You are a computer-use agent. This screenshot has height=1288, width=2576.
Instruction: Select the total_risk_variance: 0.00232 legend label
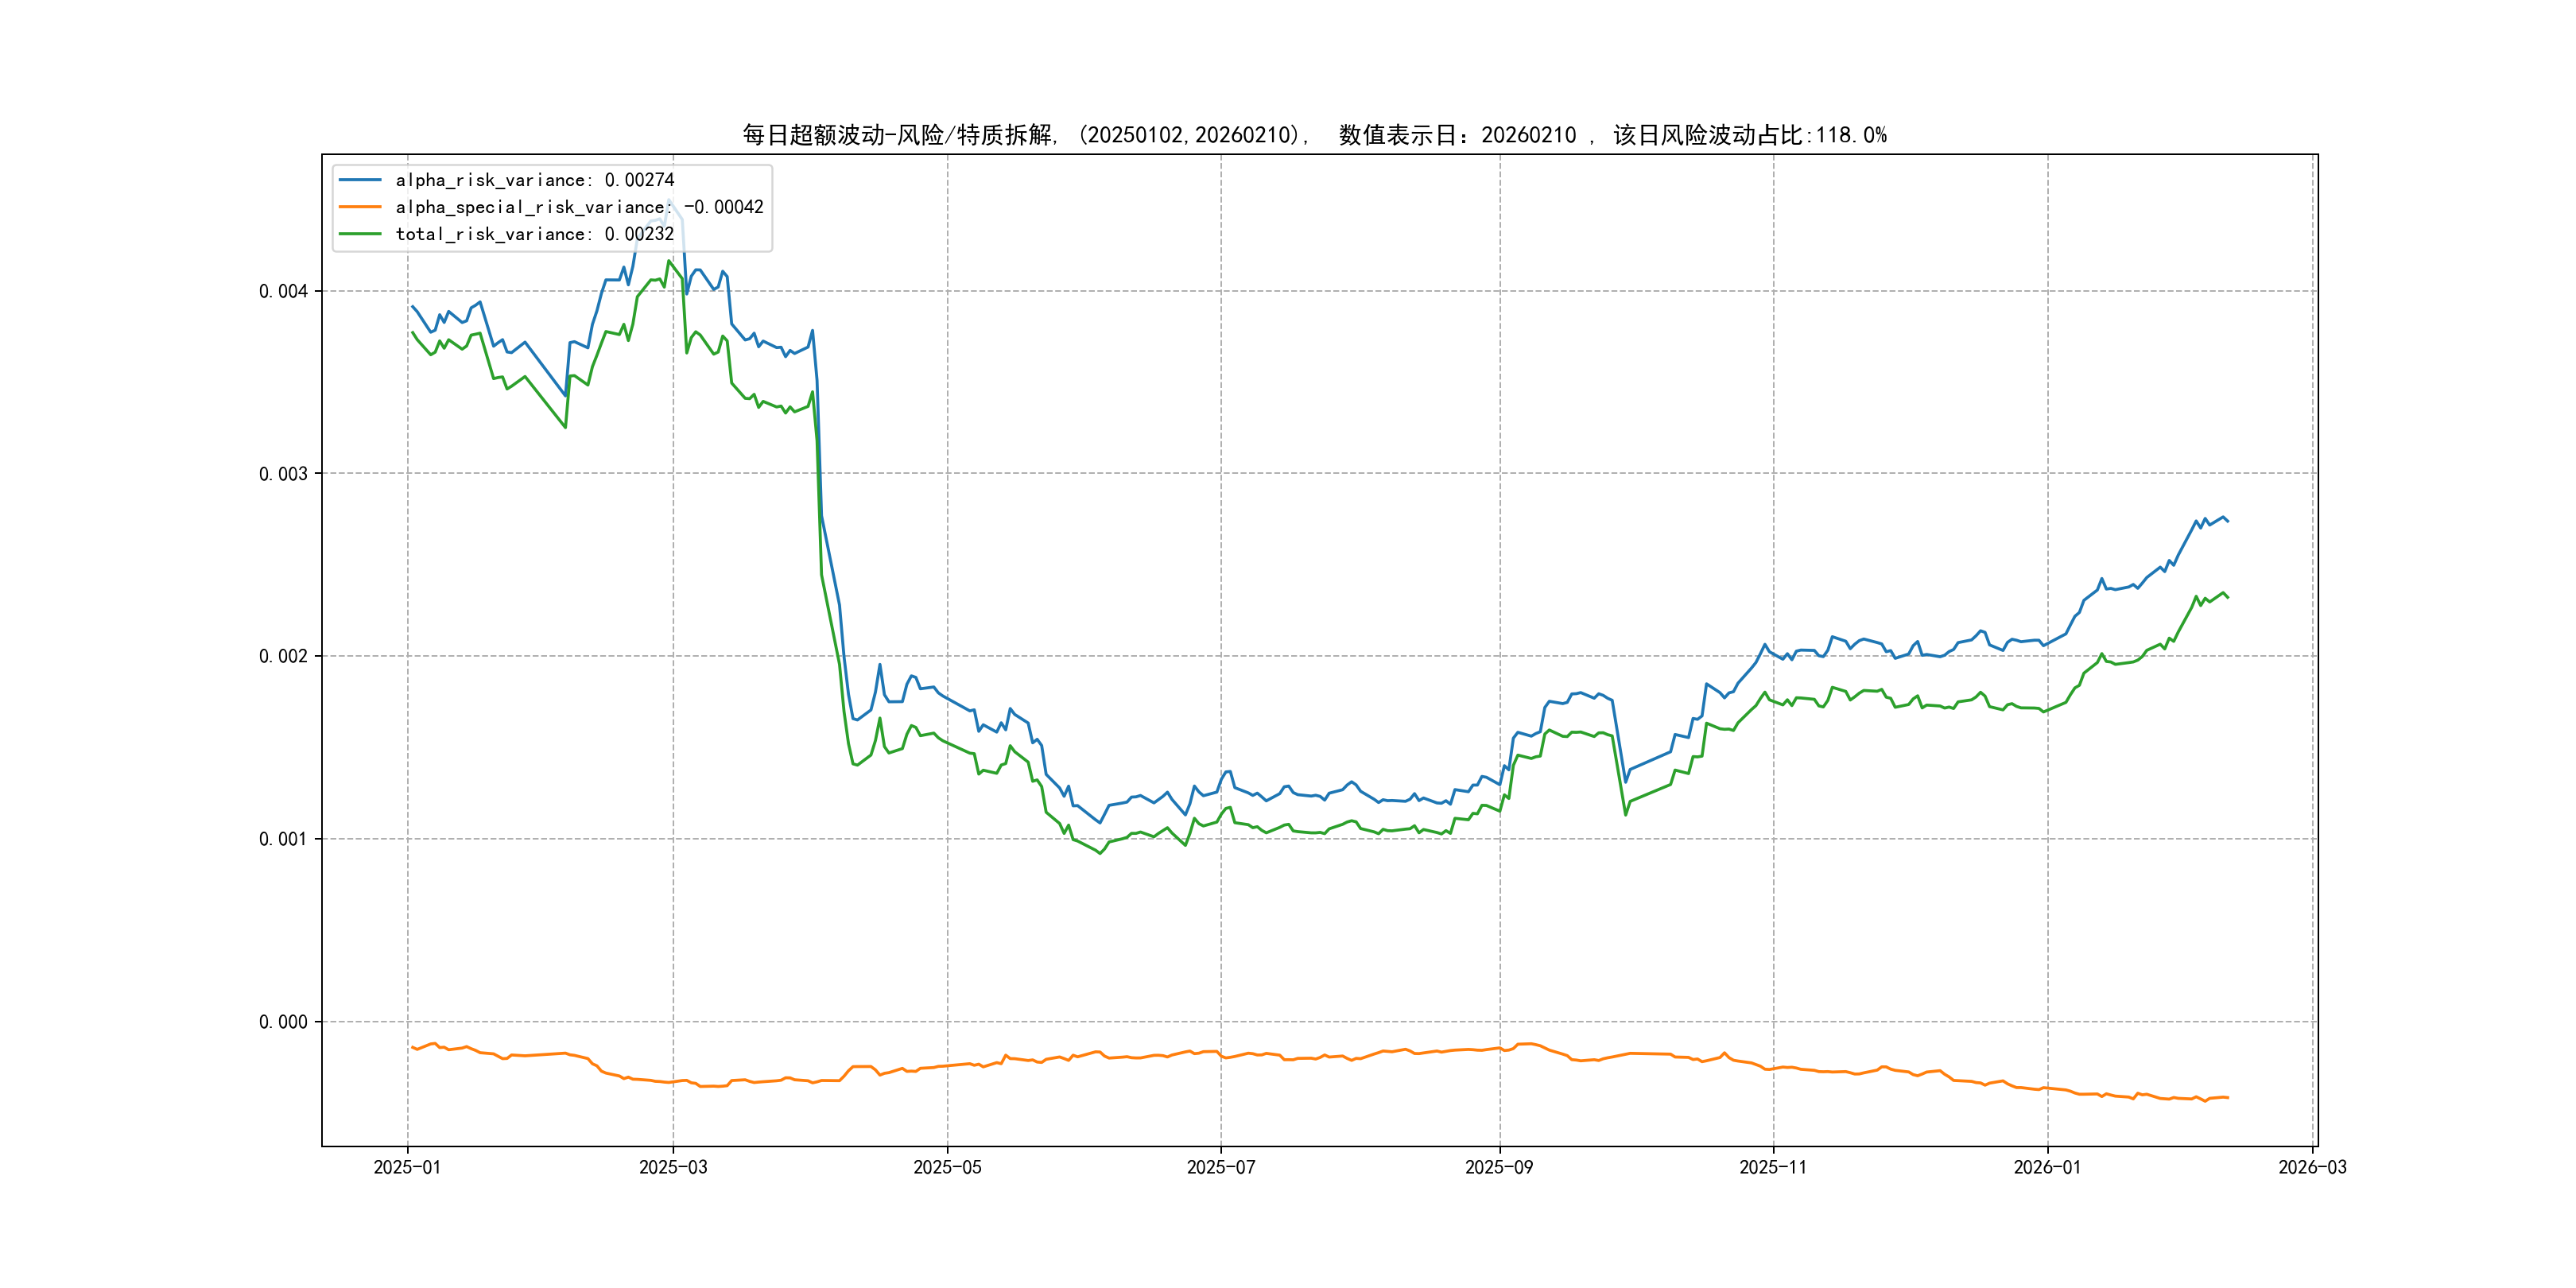[x=534, y=234]
